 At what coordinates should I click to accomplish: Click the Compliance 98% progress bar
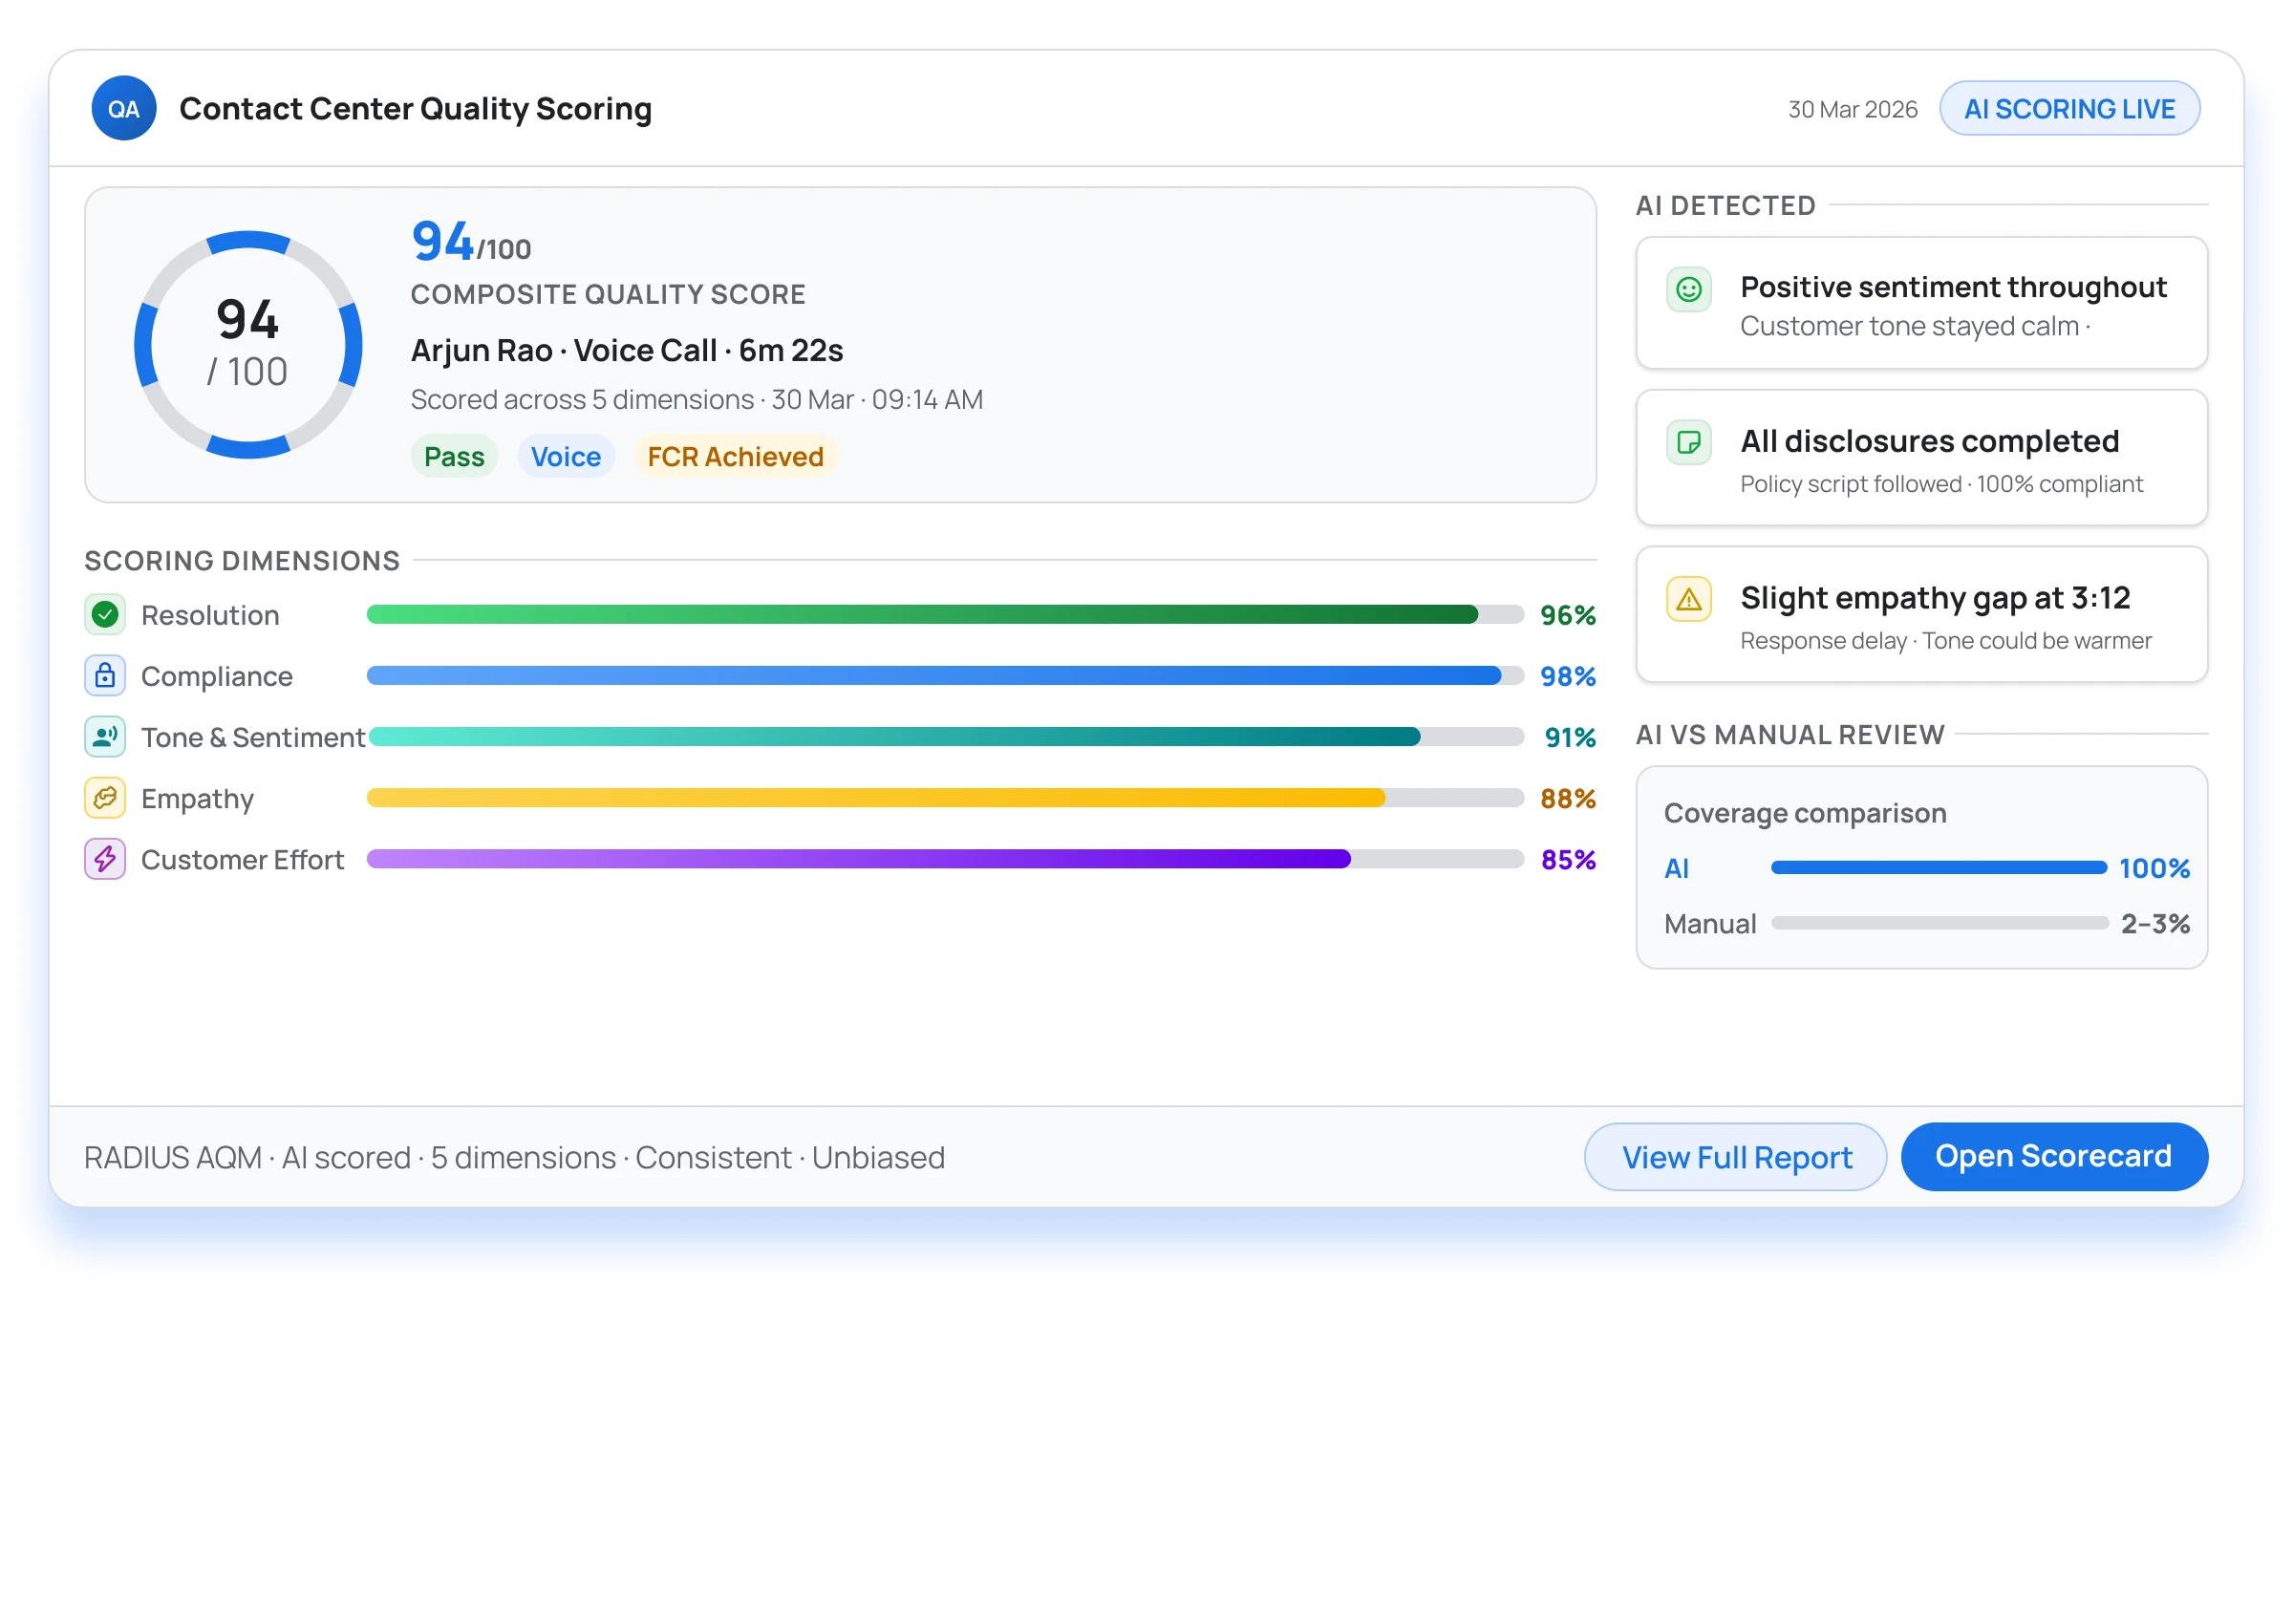pos(945,676)
